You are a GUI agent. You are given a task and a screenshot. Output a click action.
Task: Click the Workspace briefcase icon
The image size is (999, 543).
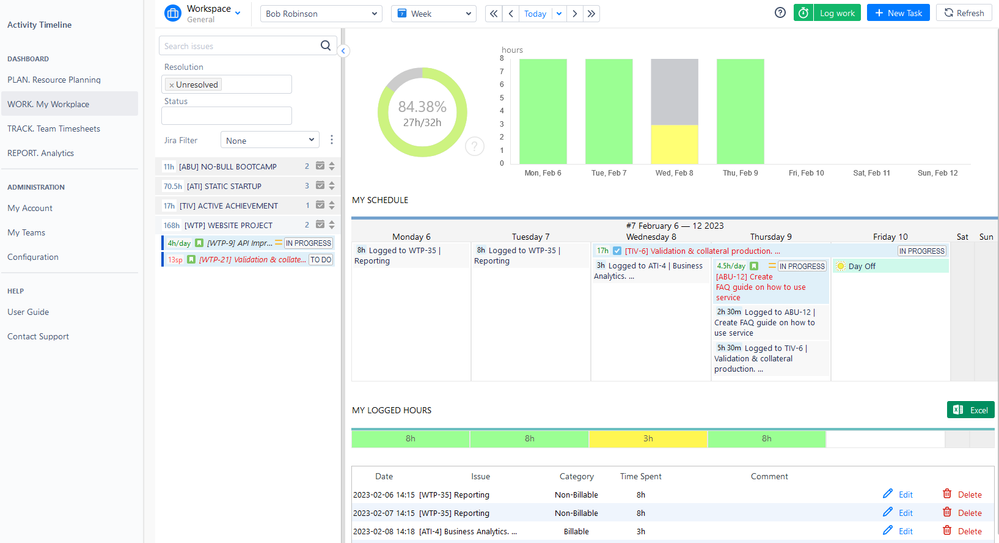pyautogui.click(x=173, y=13)
